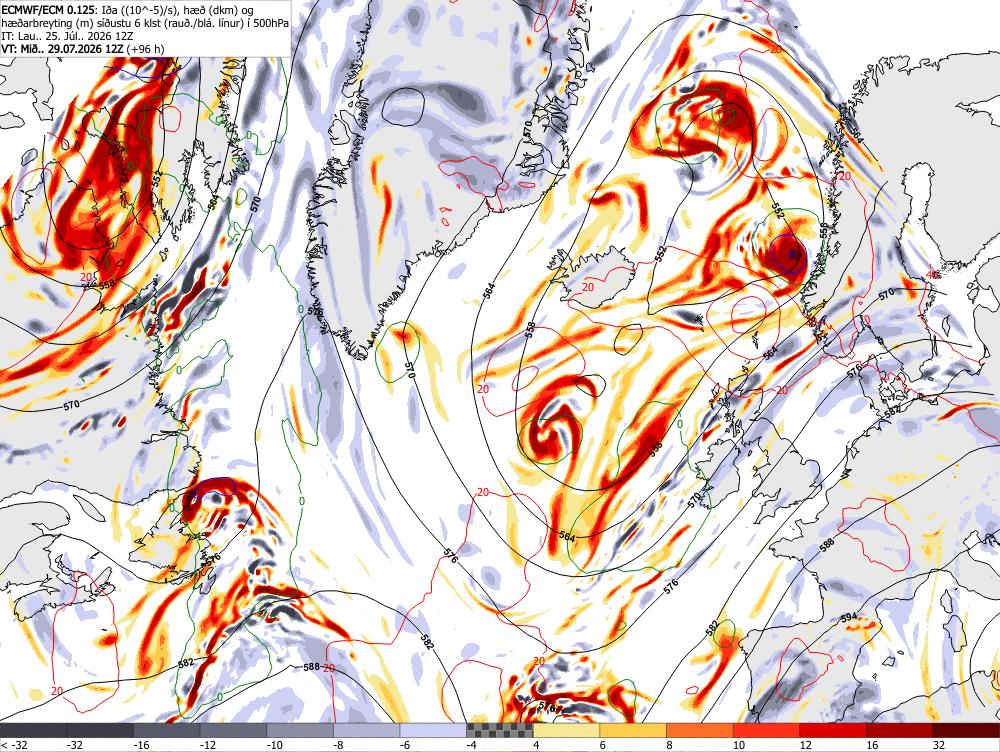Click the legend swatch labeled -10
Screen dimensions: 1000x752
coord(300,730)
